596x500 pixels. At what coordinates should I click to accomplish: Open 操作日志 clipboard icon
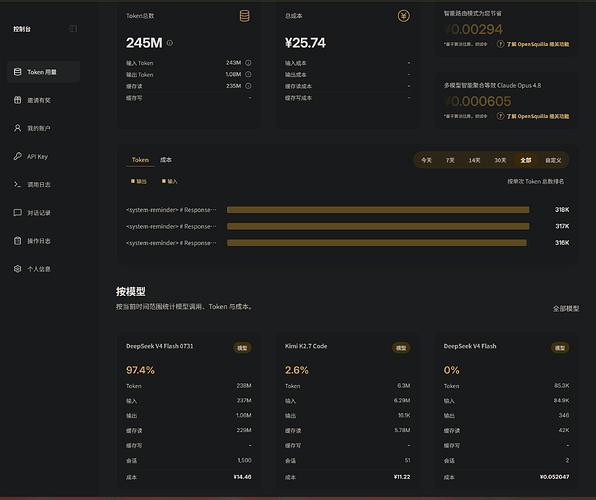(x=17, y=241)
